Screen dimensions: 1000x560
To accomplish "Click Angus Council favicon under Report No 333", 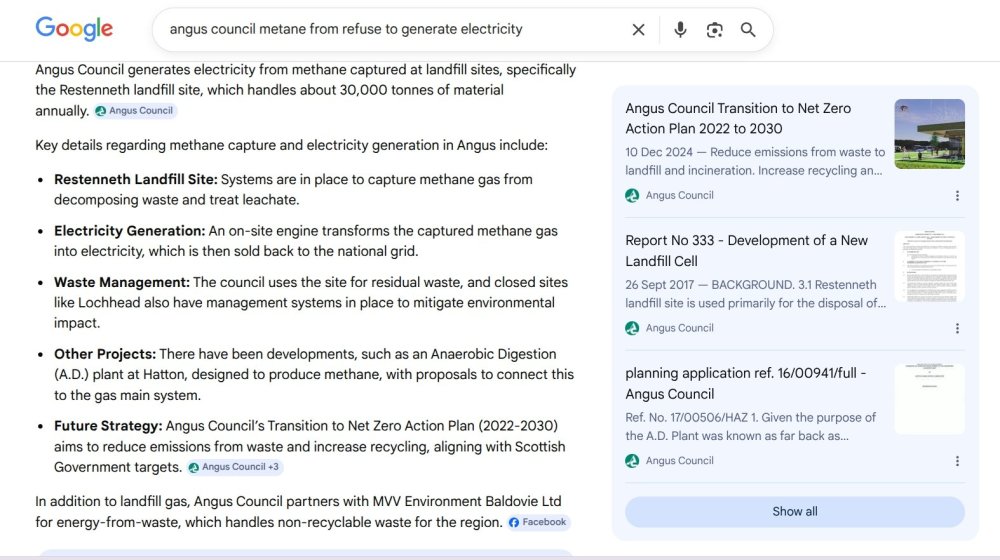I will point(632,328).
